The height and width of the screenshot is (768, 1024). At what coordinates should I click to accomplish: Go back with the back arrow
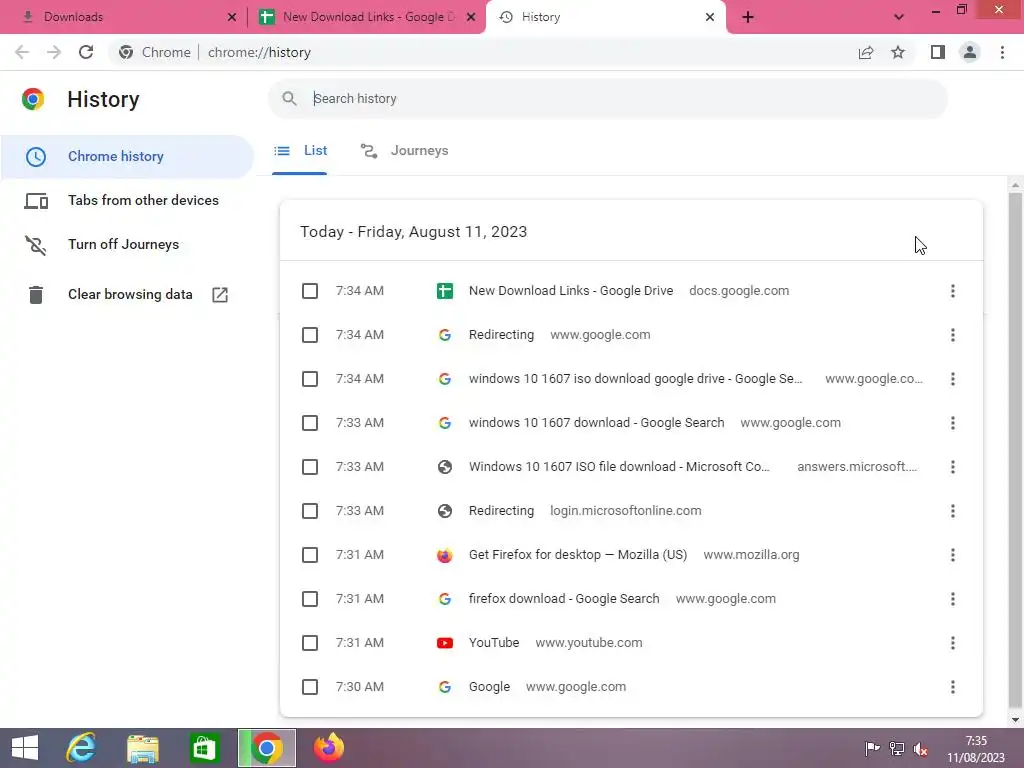pyautogui.click(x=22, y=52)
